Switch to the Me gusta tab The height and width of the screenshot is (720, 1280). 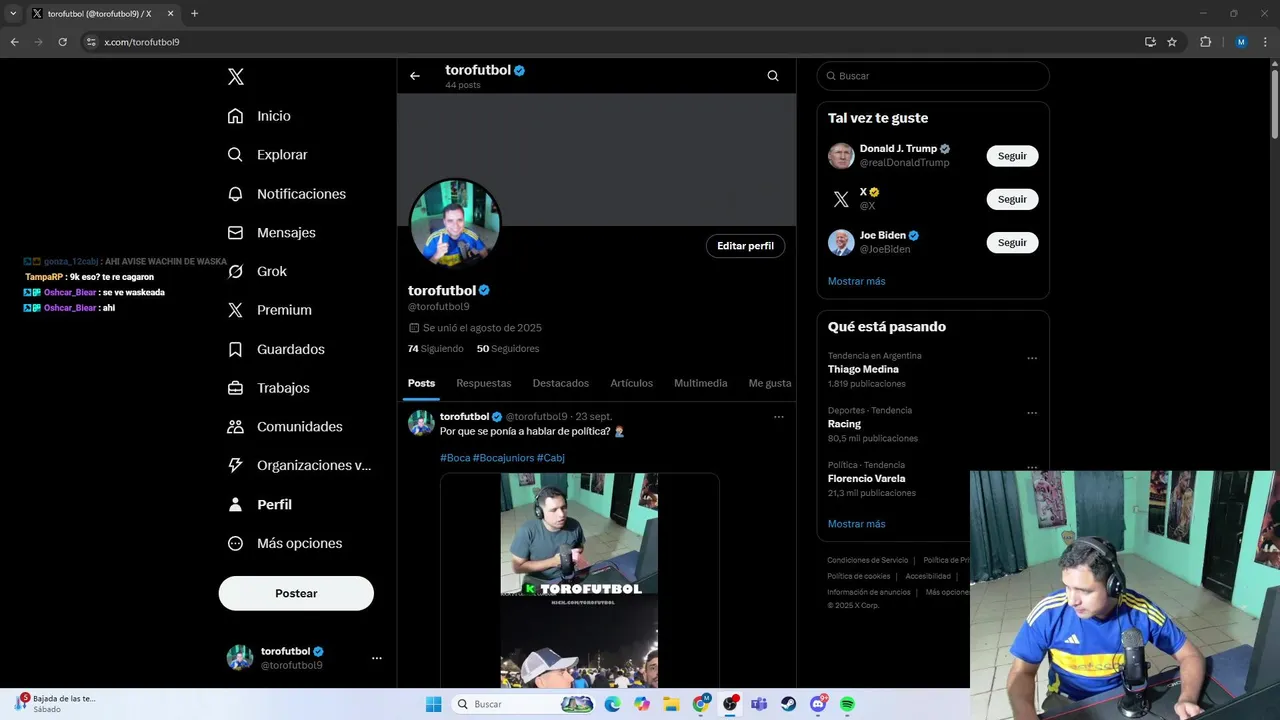(x=770, y=383)
